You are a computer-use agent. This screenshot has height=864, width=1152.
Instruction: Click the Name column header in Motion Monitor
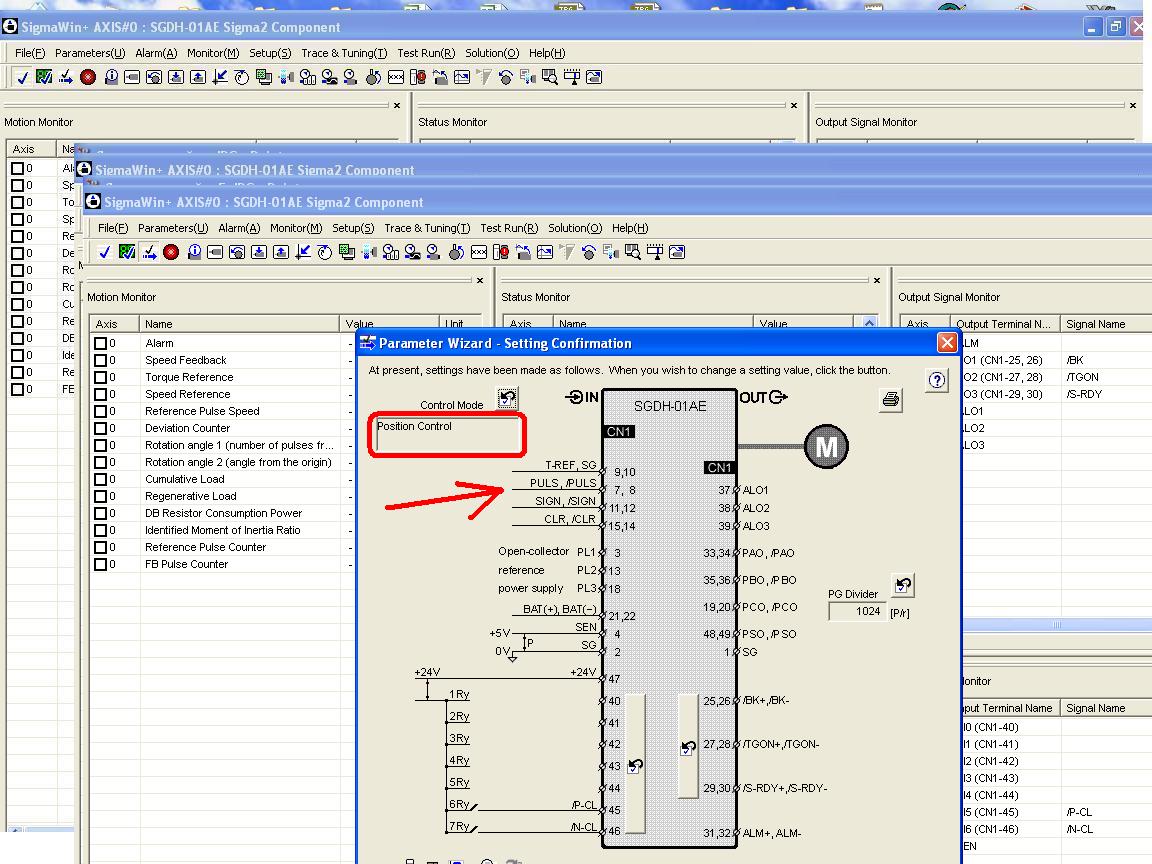tap(239, 323)
